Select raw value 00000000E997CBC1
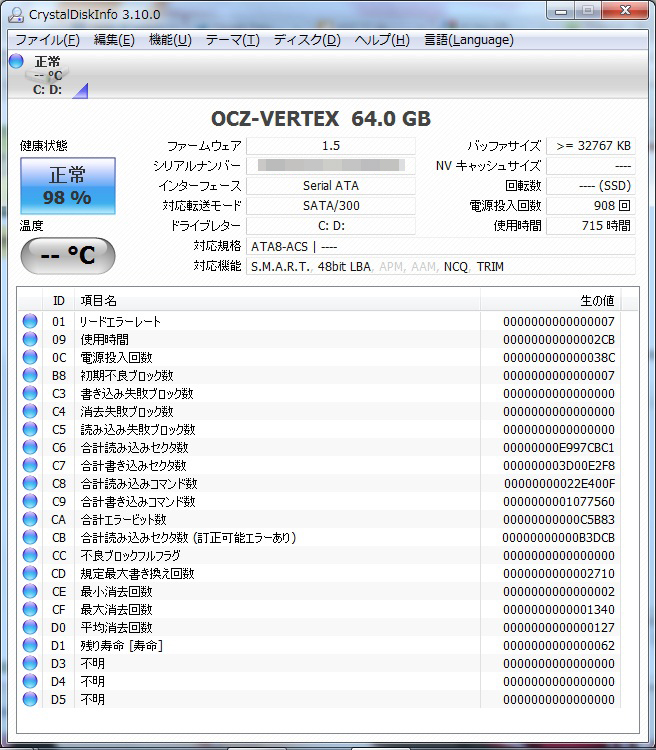 click(559, 448)
